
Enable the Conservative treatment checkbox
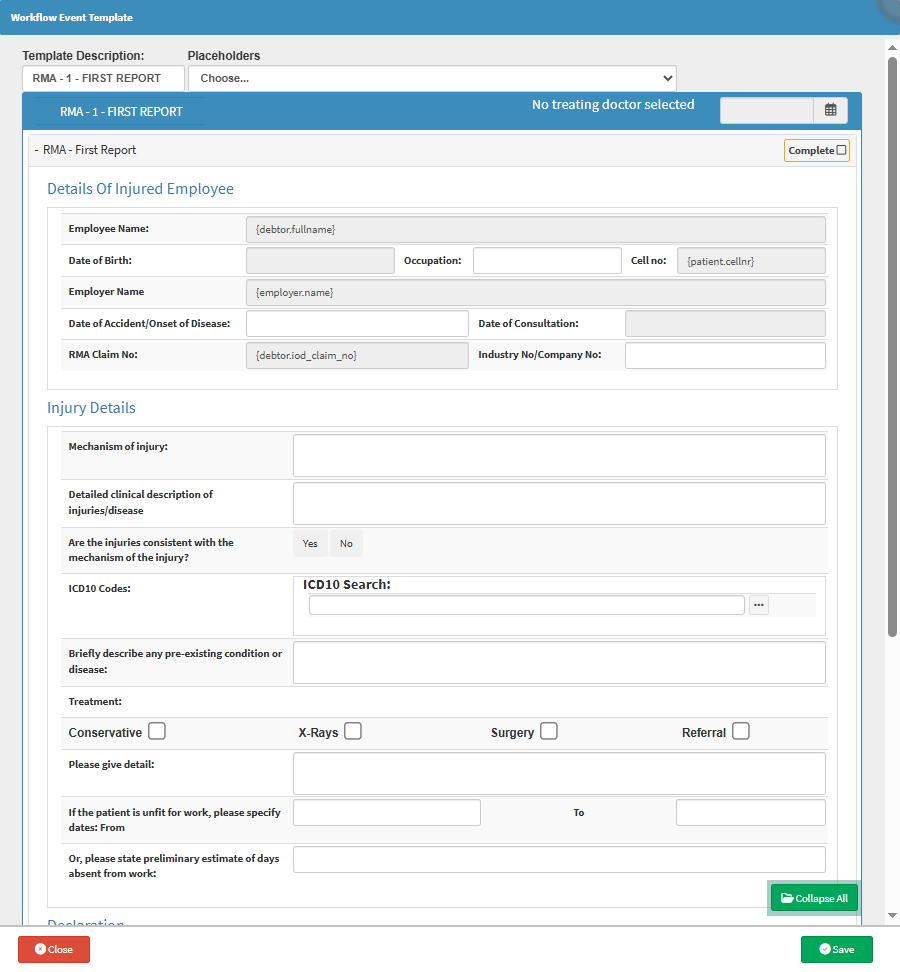(157, 732)
